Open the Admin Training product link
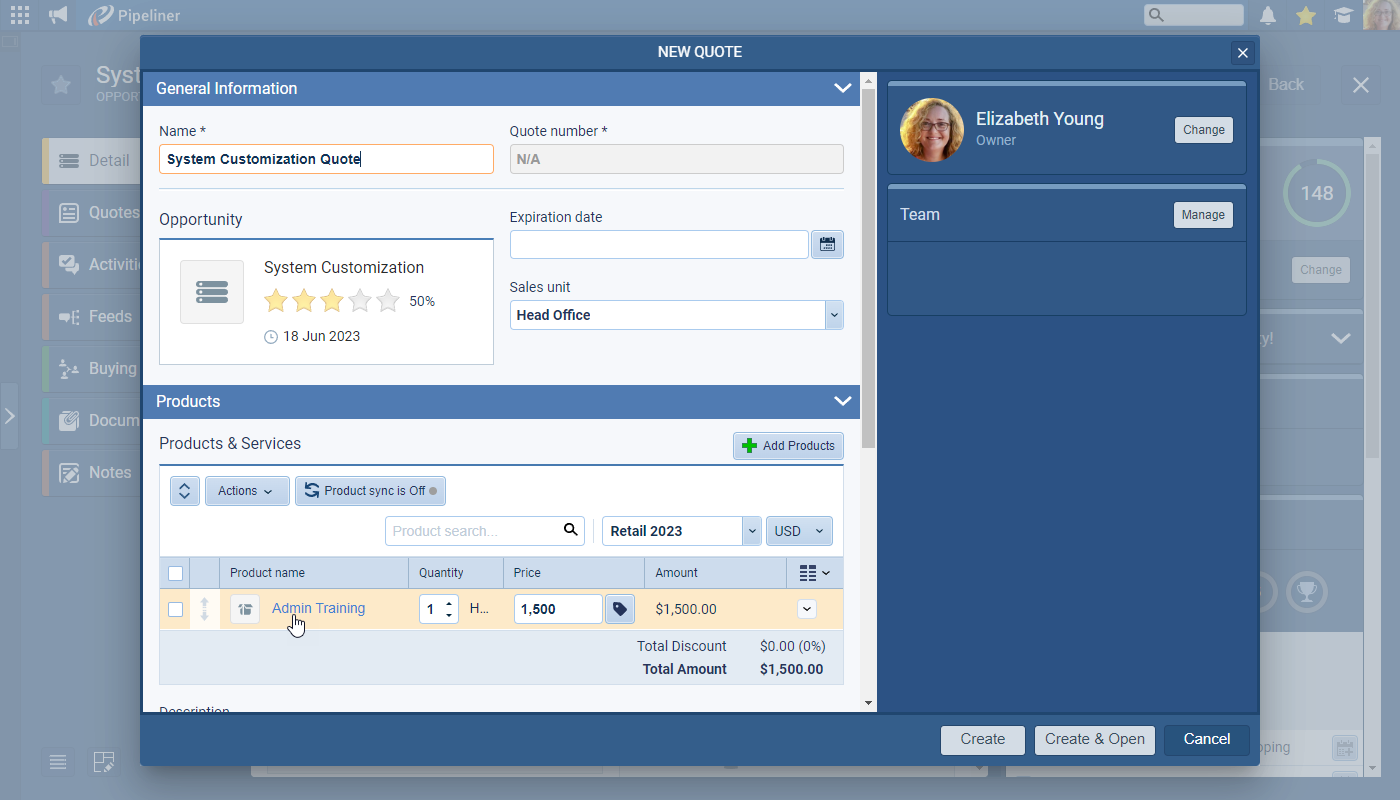 pos(318,608)
